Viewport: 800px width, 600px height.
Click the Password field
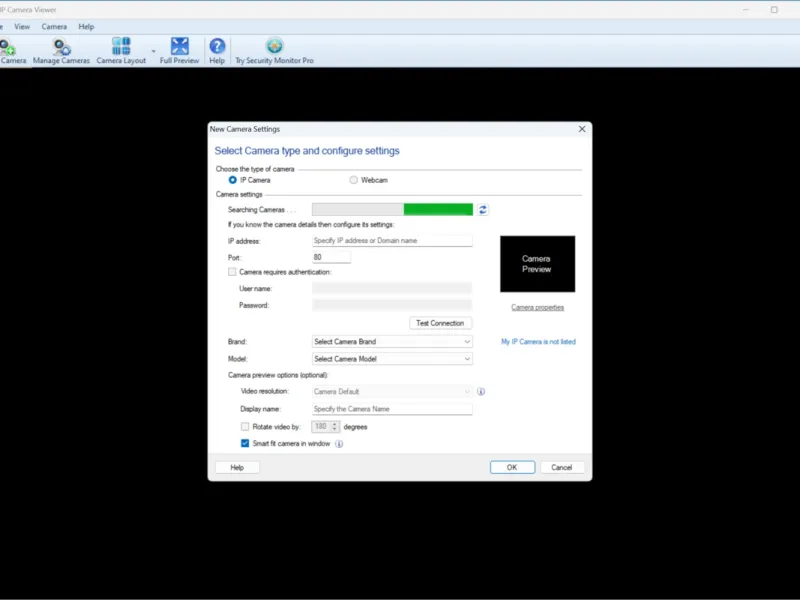[x=392, y=305]
